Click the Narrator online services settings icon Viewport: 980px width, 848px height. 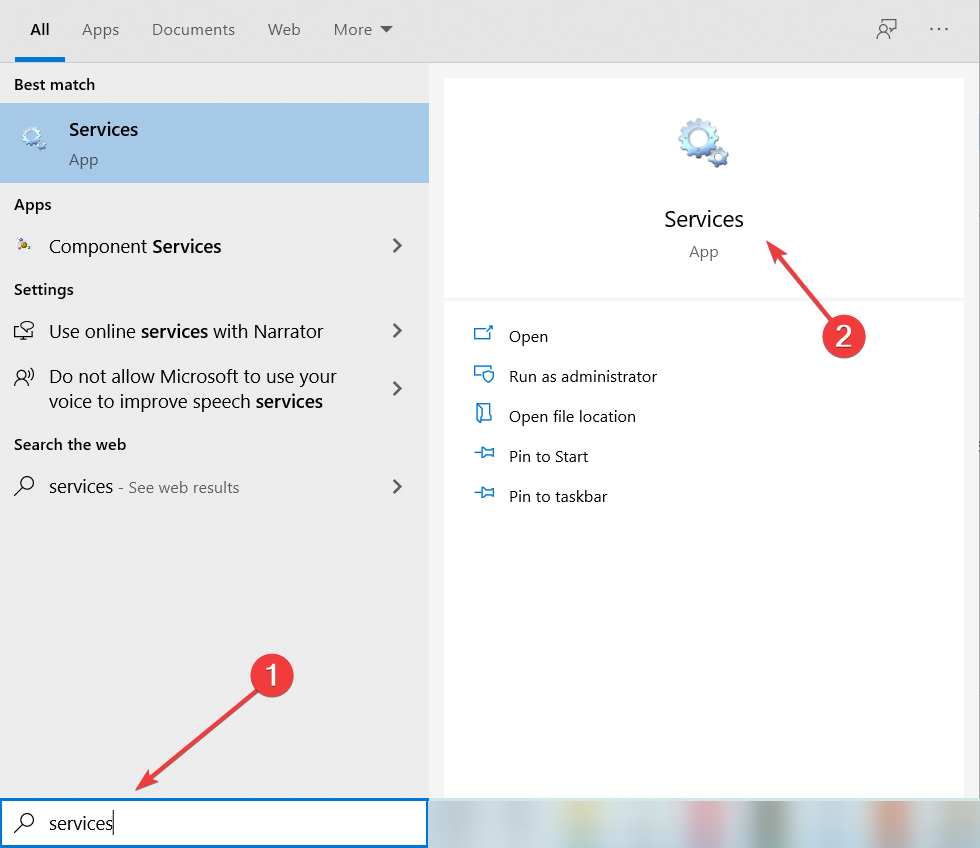tap(24, 331)
